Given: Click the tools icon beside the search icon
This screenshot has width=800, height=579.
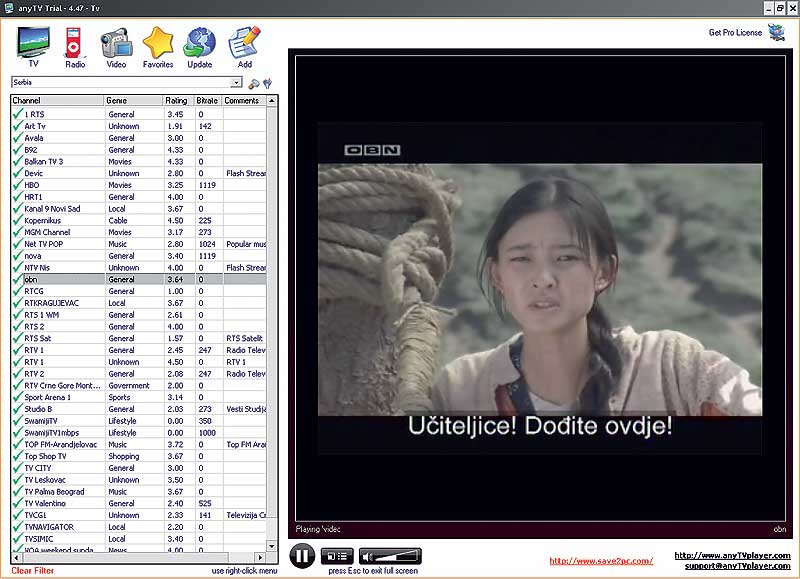Looking at the screenshot, I should click(x=267, y=83).
